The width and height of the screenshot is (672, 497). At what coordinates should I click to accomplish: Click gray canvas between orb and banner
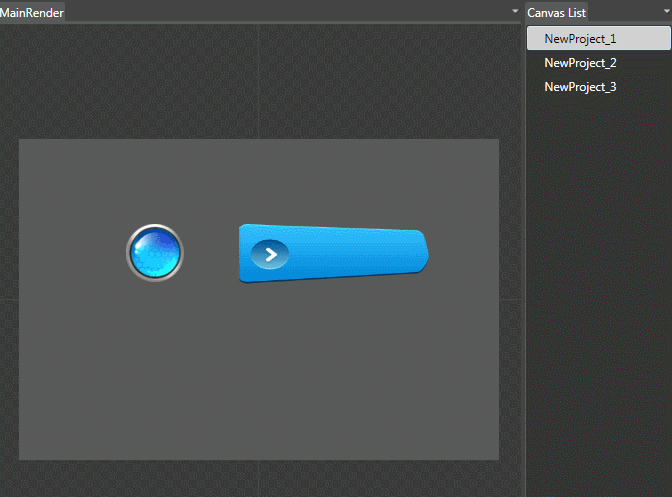[211, 254]
